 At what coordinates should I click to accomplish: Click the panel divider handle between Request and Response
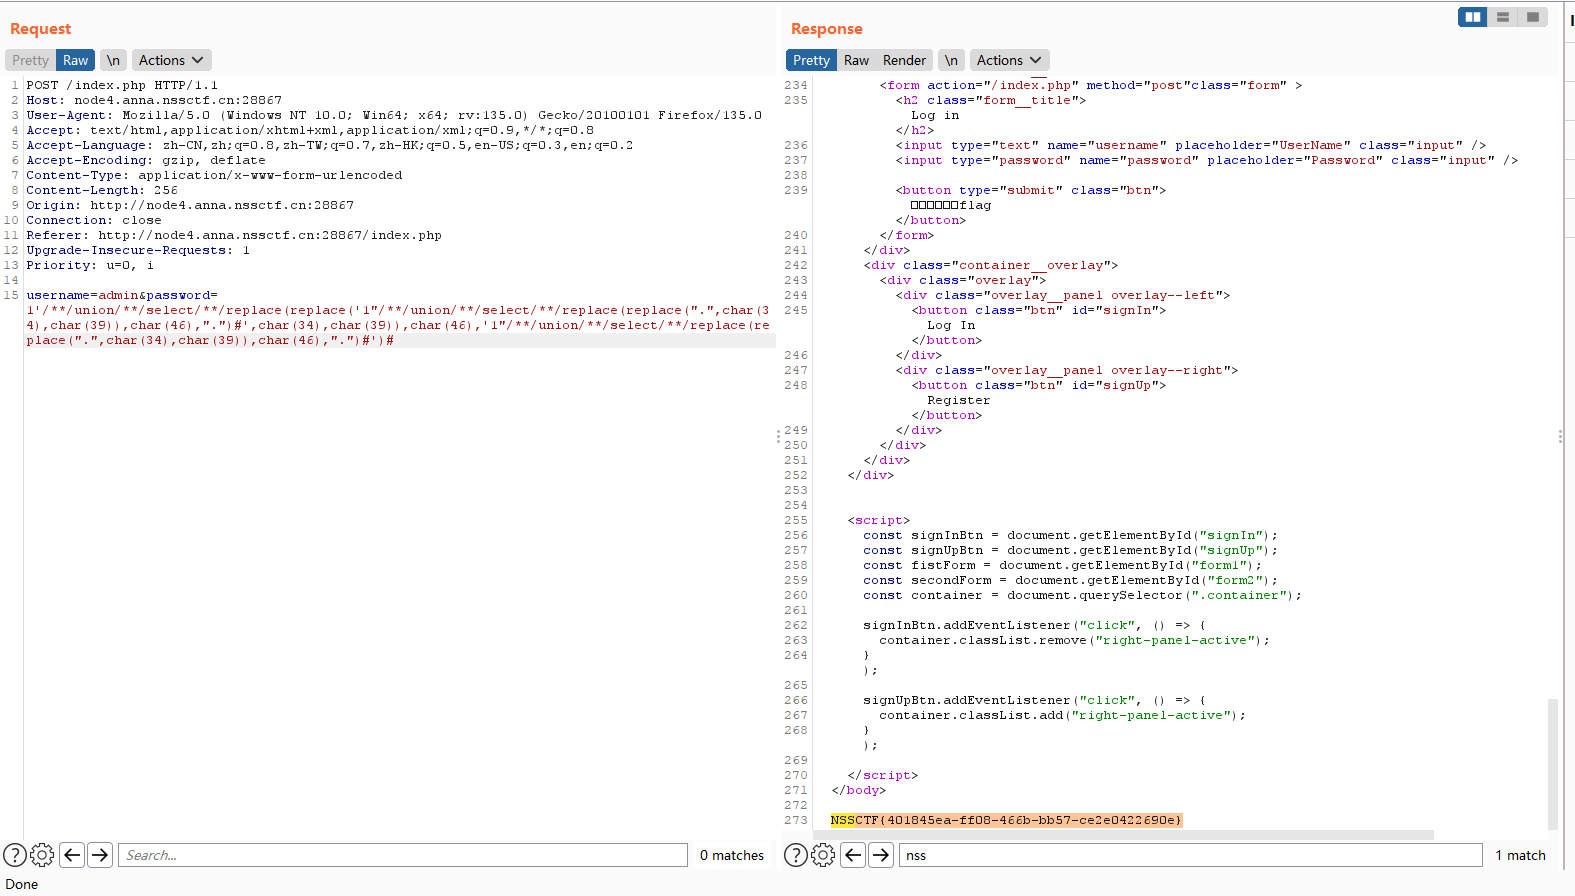coord(779,436)
